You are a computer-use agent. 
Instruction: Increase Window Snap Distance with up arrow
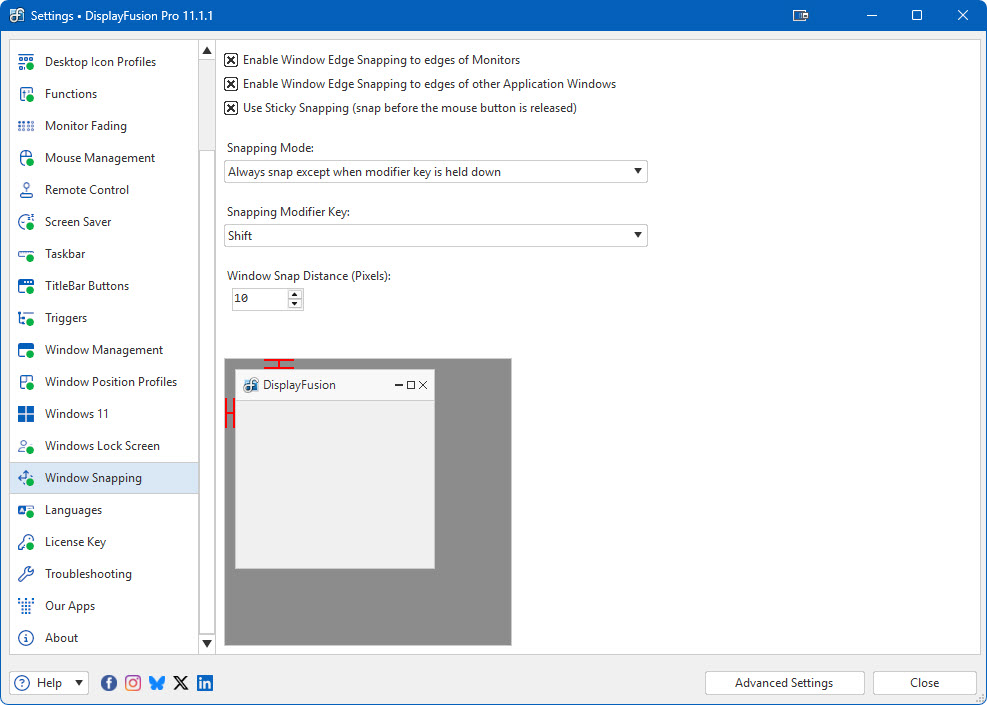[295, 294]
